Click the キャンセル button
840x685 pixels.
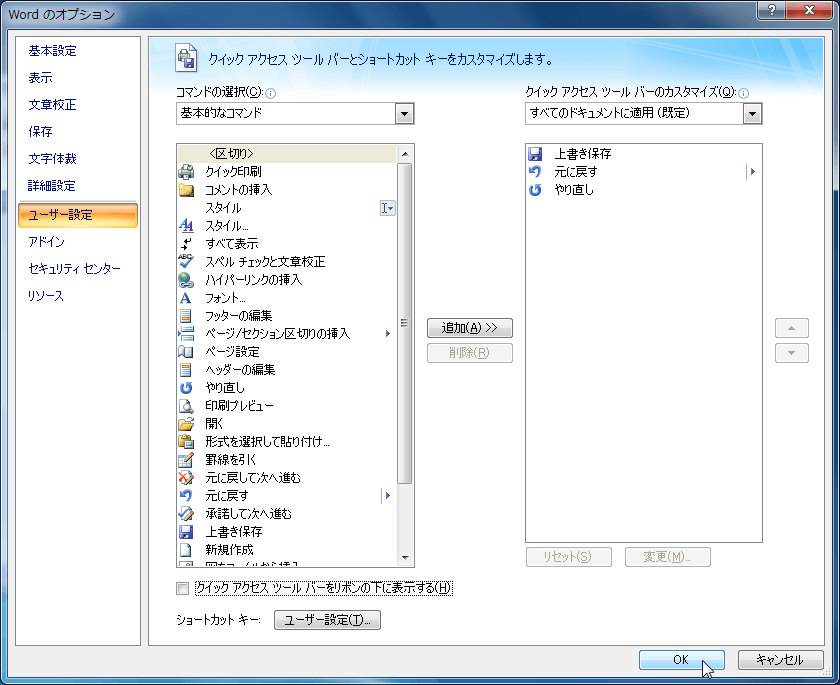[781, 660]
